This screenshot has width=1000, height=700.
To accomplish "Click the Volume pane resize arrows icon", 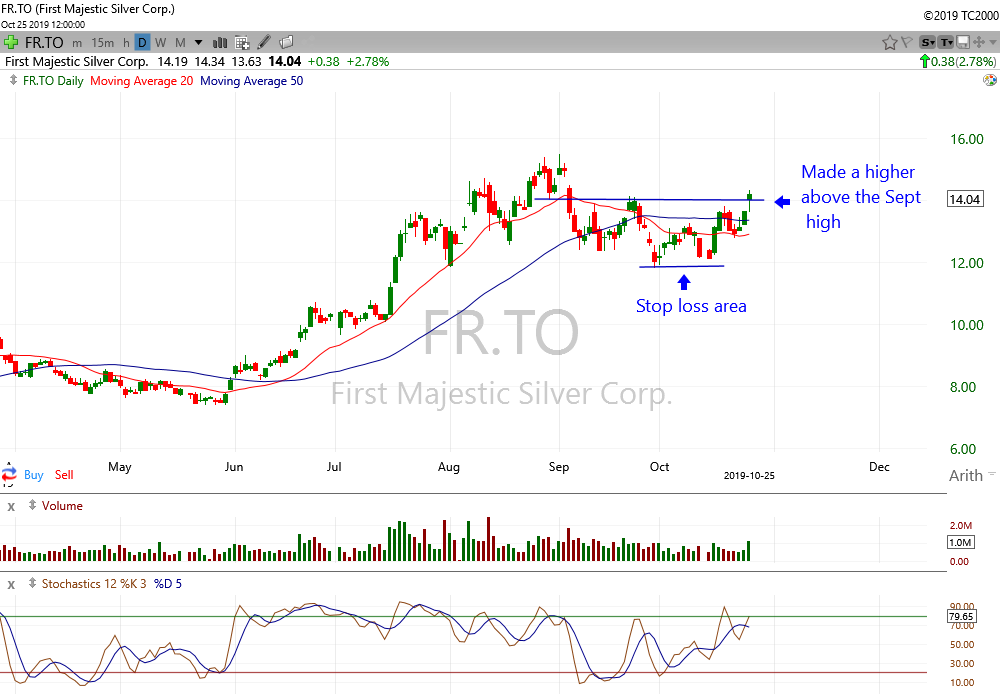I will tap(32, 505).
